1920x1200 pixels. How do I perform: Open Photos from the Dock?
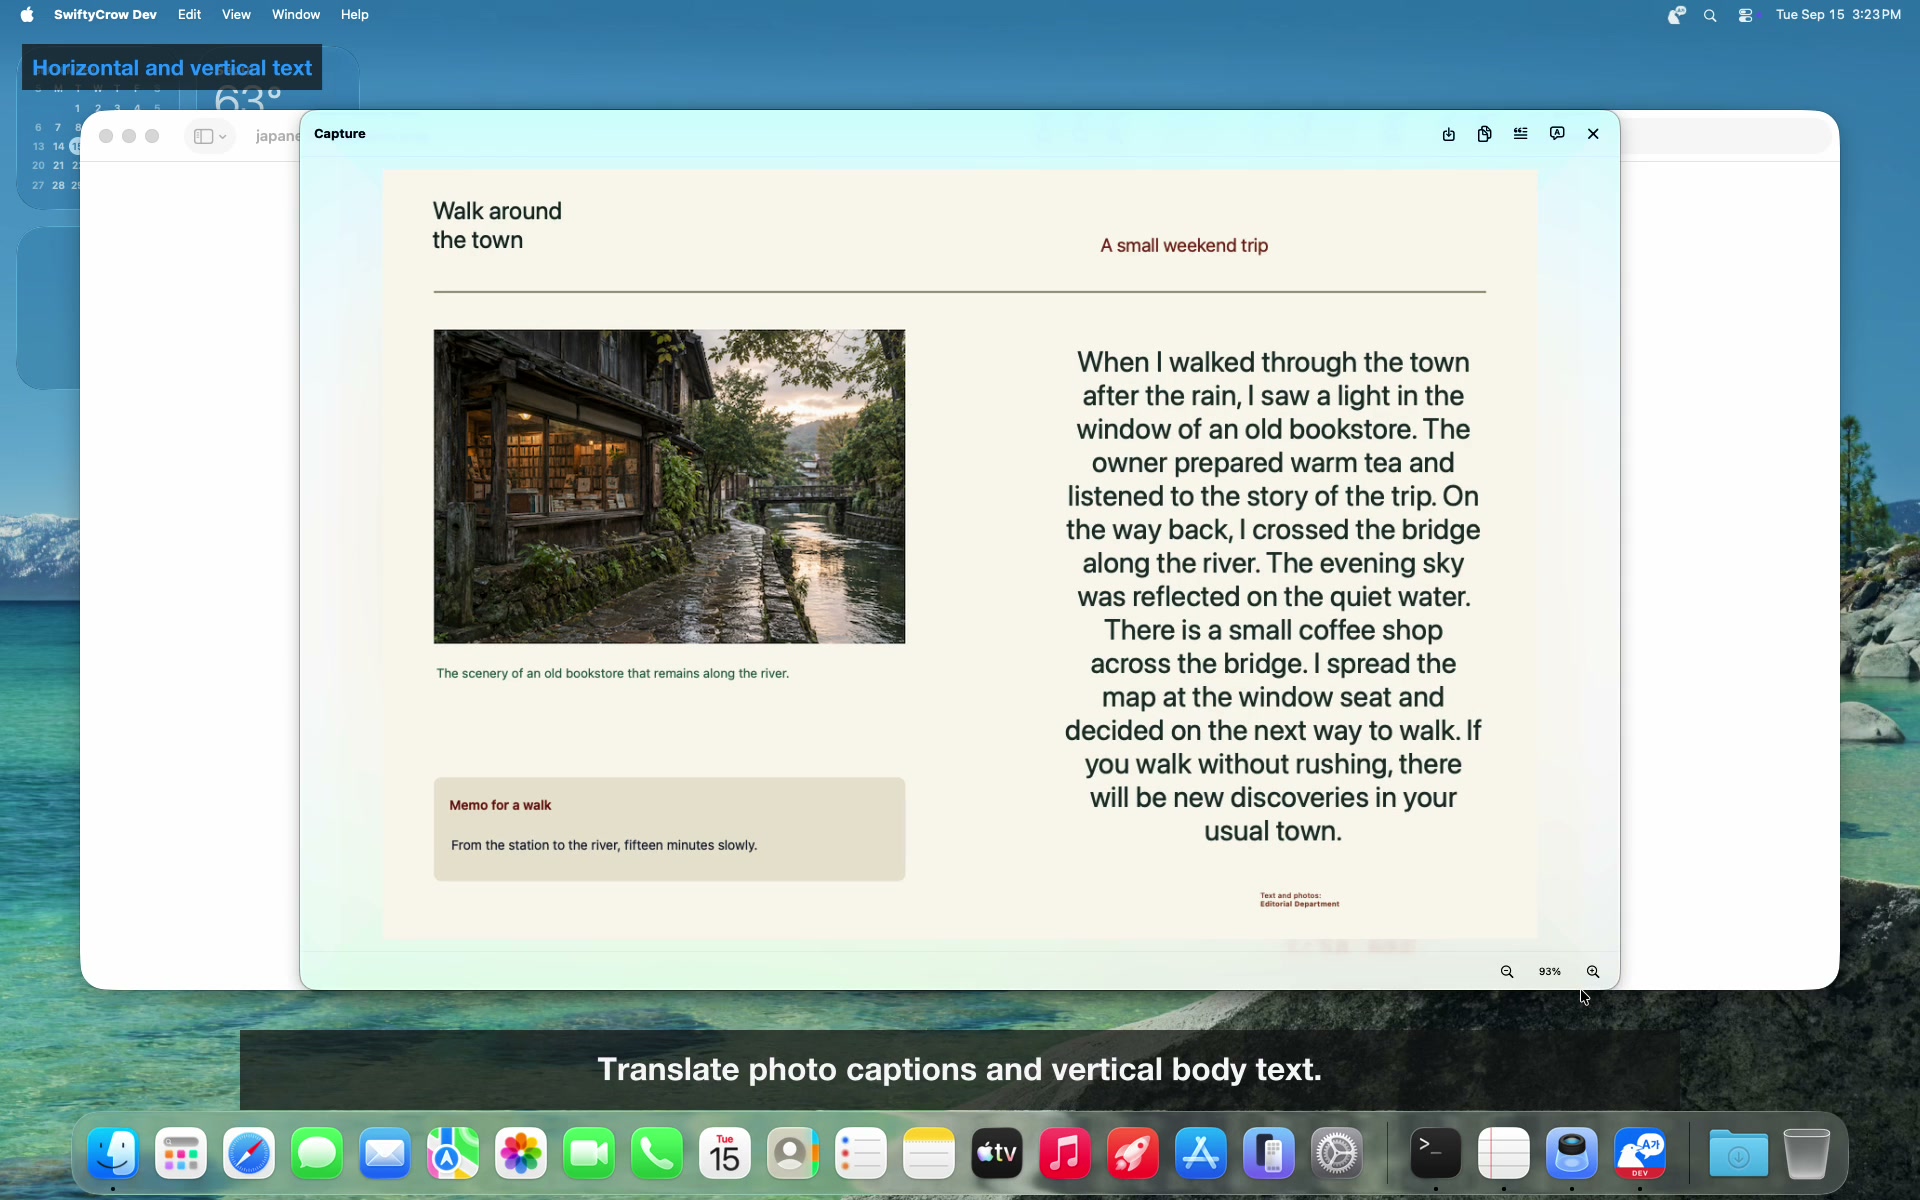[x=521, y=1154]
